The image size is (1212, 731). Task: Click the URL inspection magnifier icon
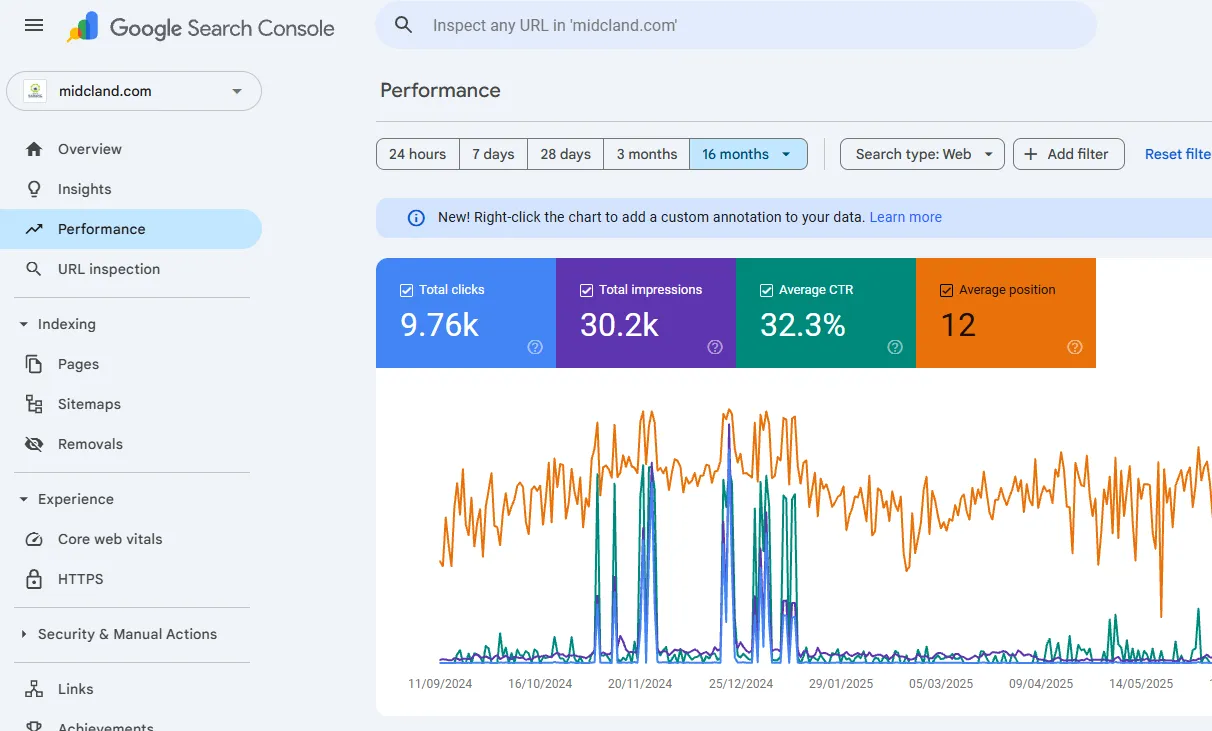tap(34, 269)
